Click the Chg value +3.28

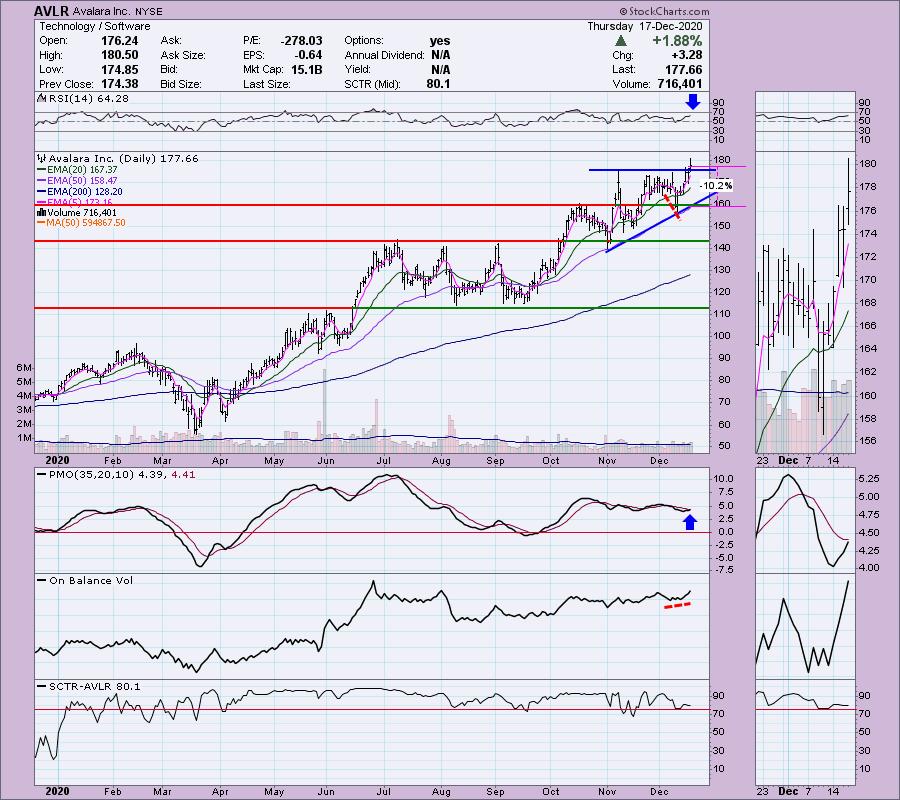pos(686,55)
